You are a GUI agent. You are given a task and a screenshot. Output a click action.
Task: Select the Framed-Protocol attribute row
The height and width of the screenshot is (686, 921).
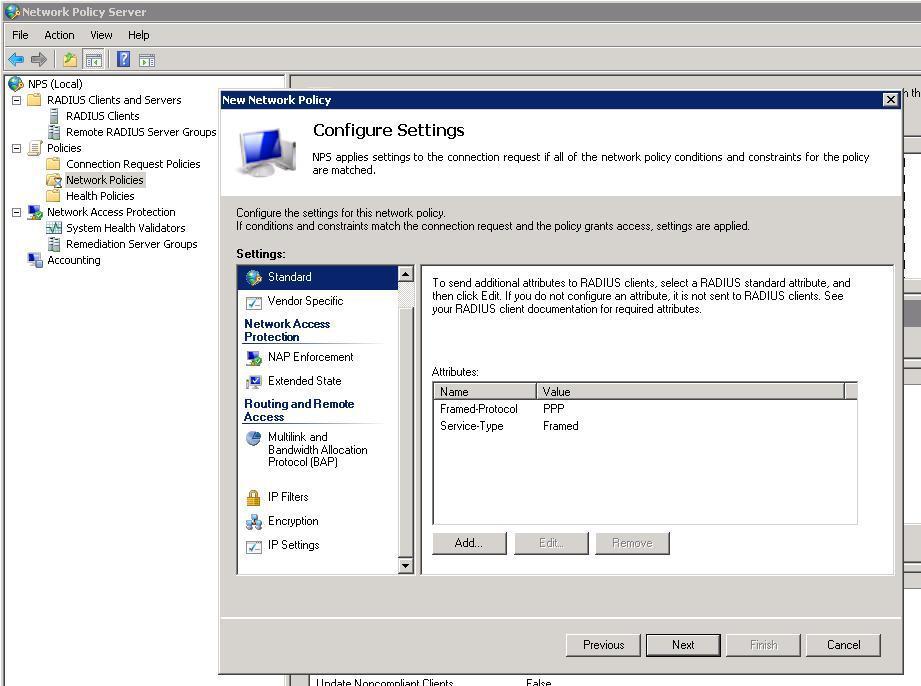click(x=644, y=409)
